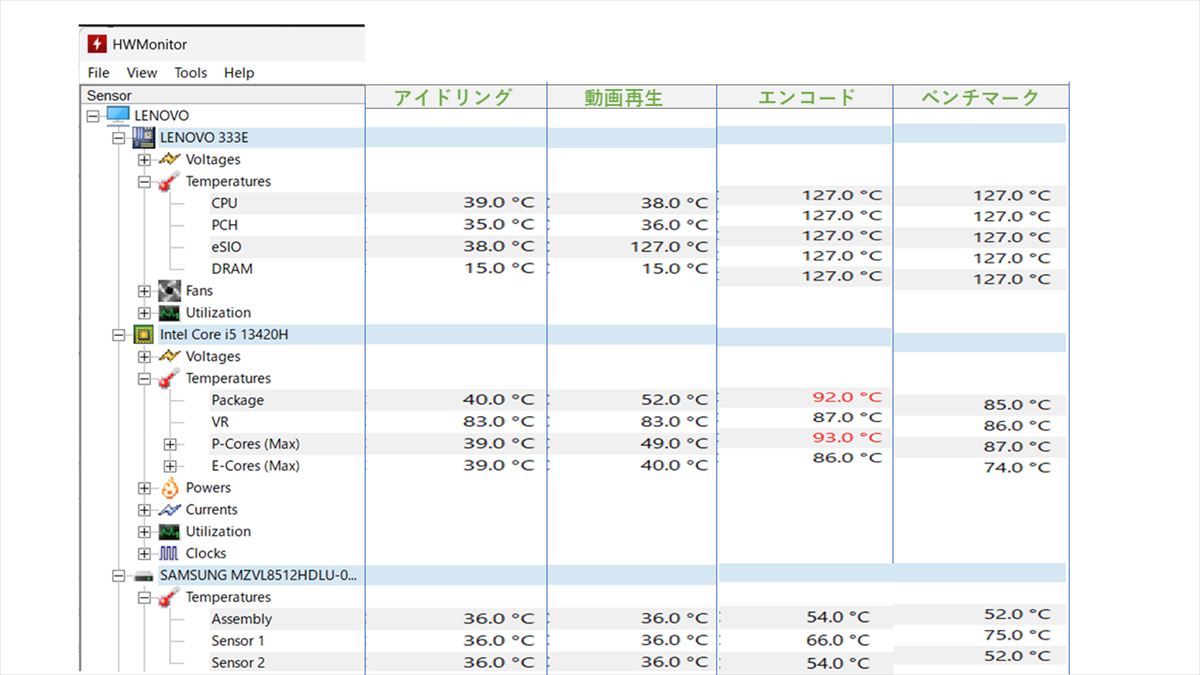
Task: Click the 40.0 °C value in E-Cores row
Action: click(x=674, y=465)
